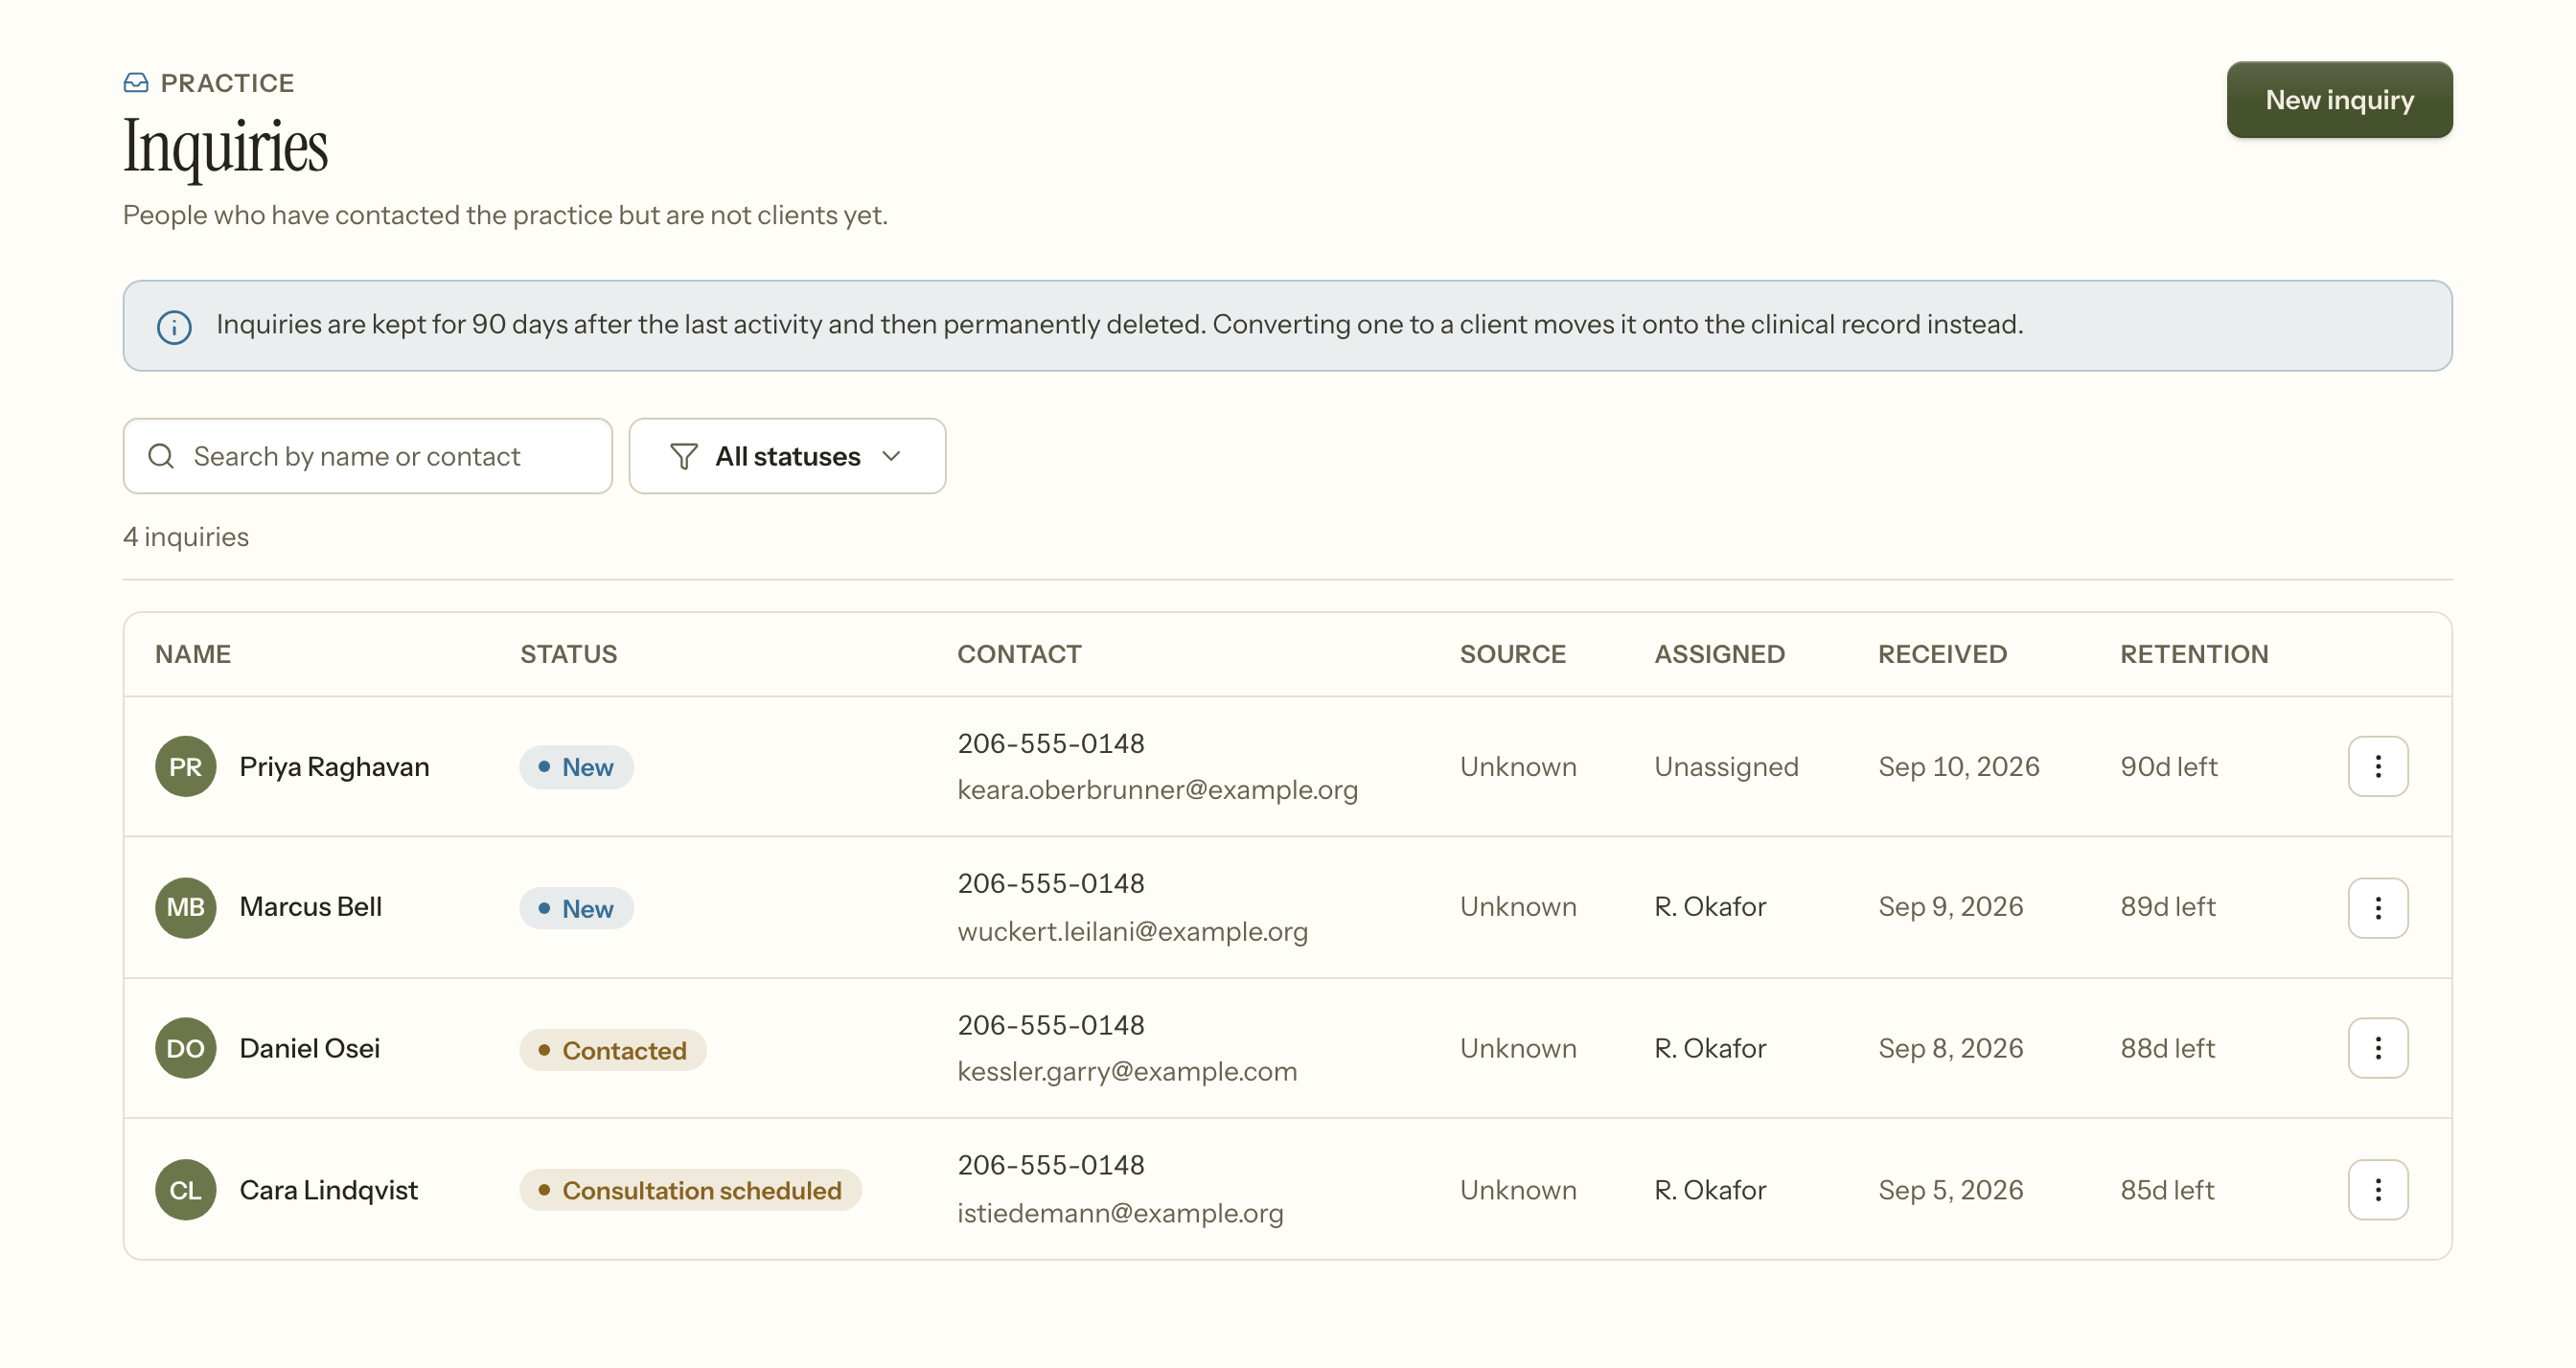Open row actions menu for Daniel Osei

[x=2378, y=1048]
